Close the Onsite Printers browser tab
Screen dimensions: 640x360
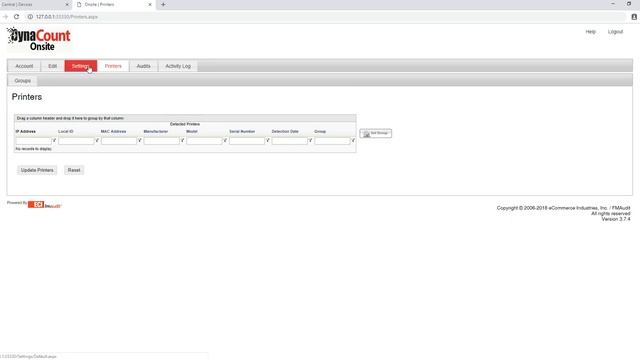click(150, 4)
